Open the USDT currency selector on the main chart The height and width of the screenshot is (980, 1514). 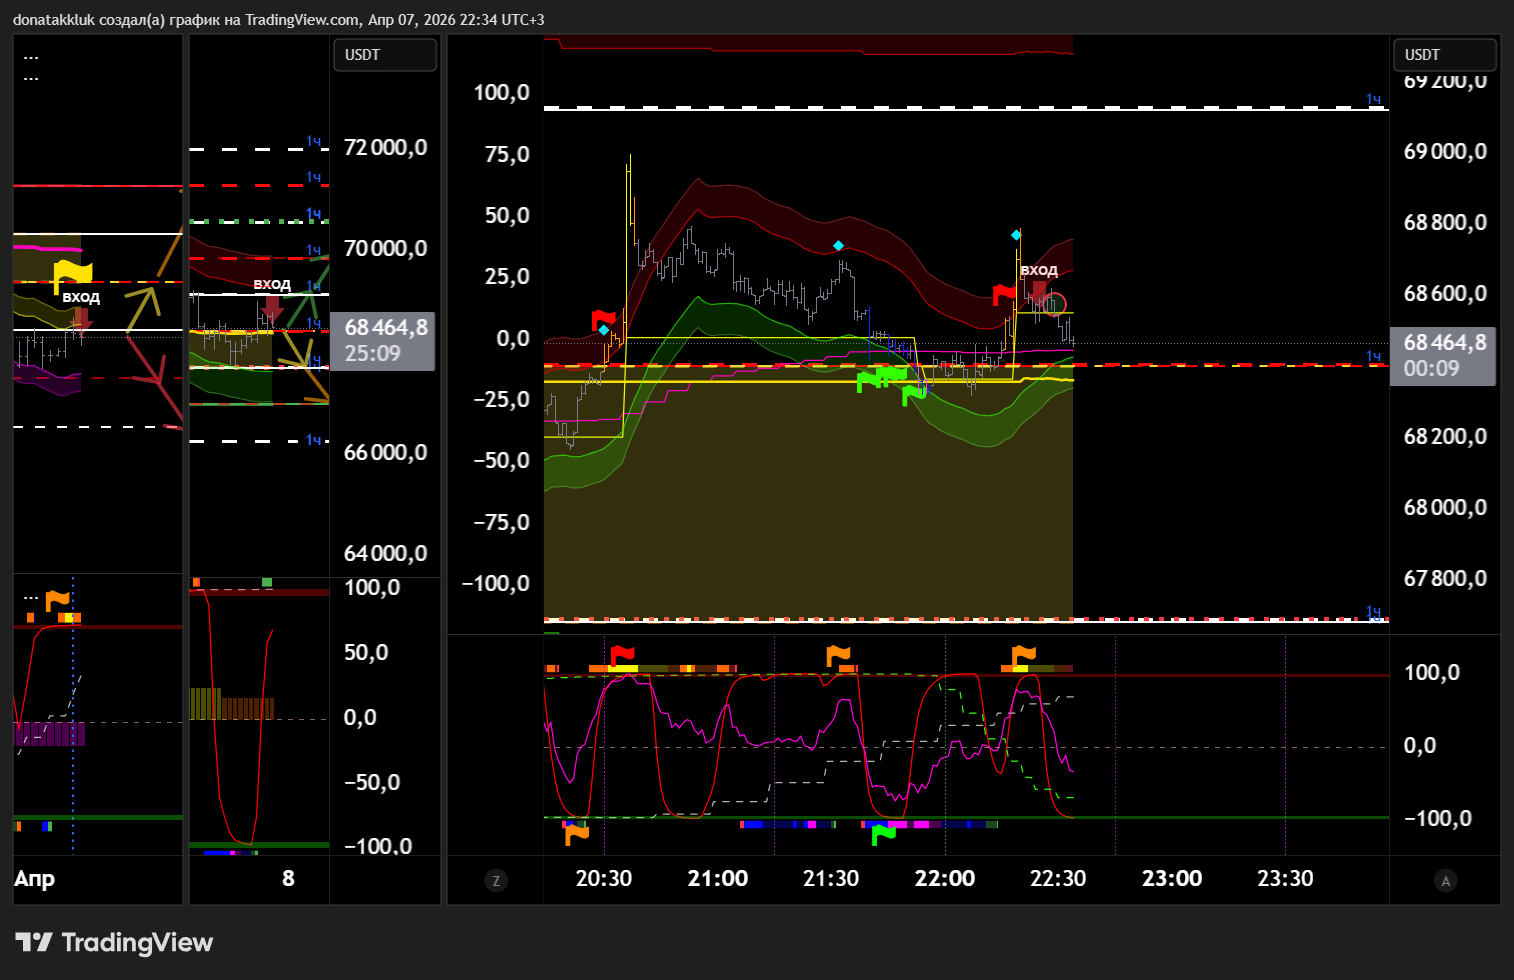click(x=1444, y=55)
